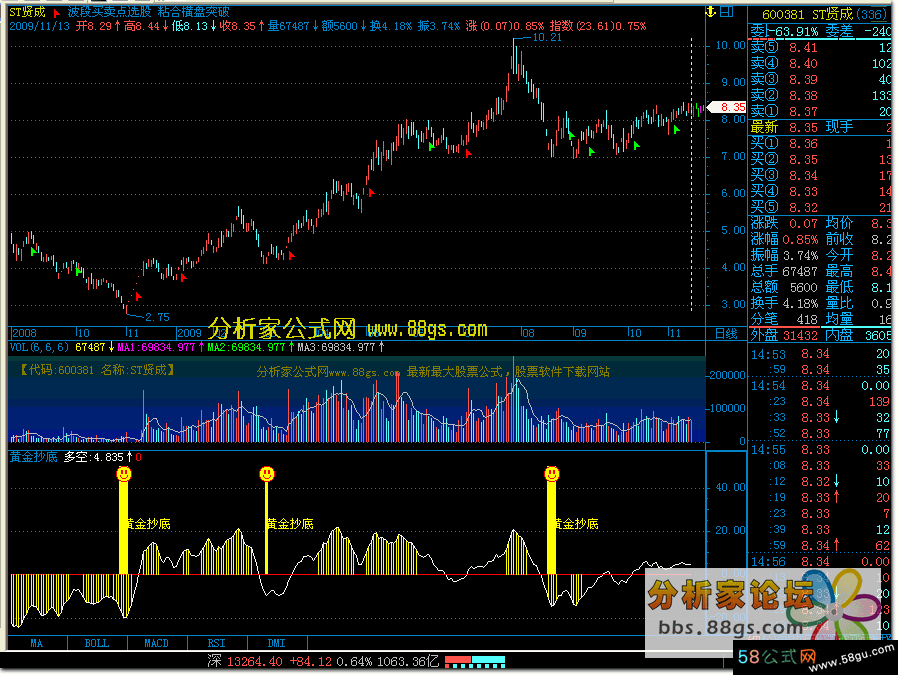Click the 卖① 8.37 order row
This screenshot has height=675, width=898.
tap(821, 112)
